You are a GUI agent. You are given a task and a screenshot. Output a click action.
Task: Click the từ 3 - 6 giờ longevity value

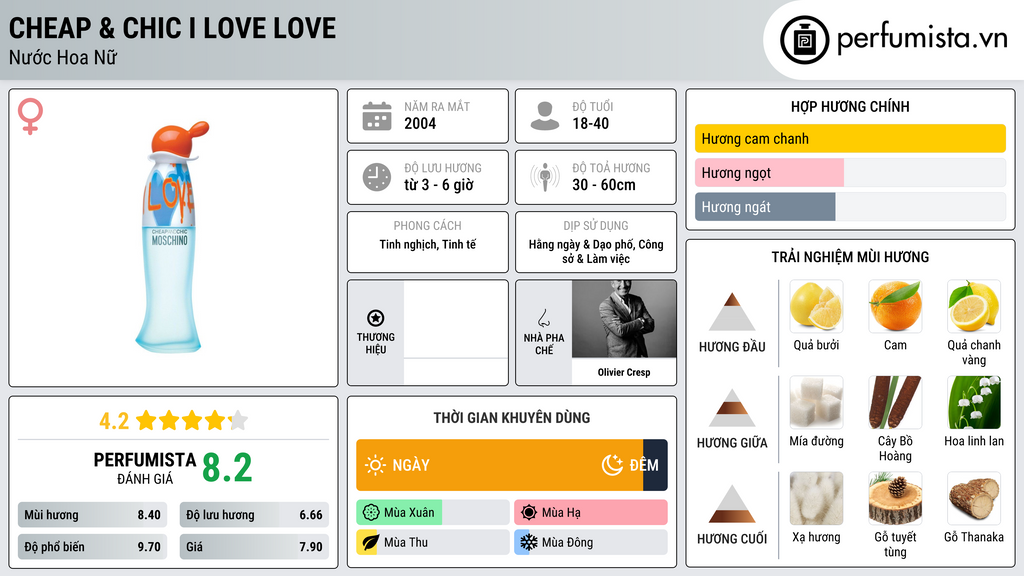(x=439, y=185)
